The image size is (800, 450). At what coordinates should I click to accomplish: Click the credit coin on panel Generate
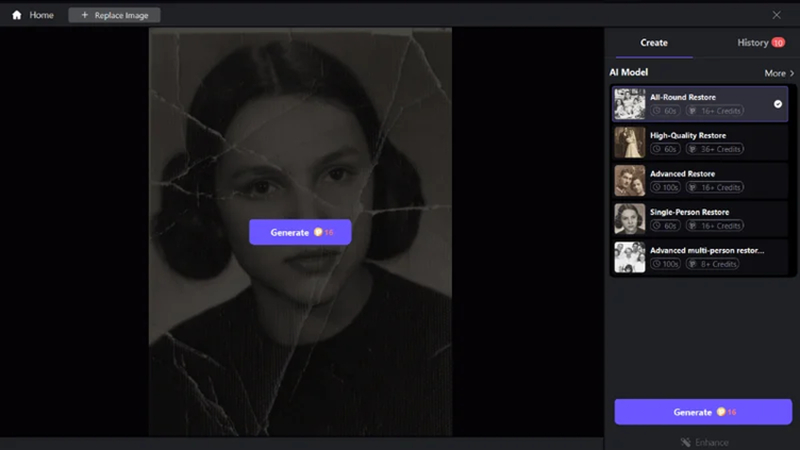721,412
